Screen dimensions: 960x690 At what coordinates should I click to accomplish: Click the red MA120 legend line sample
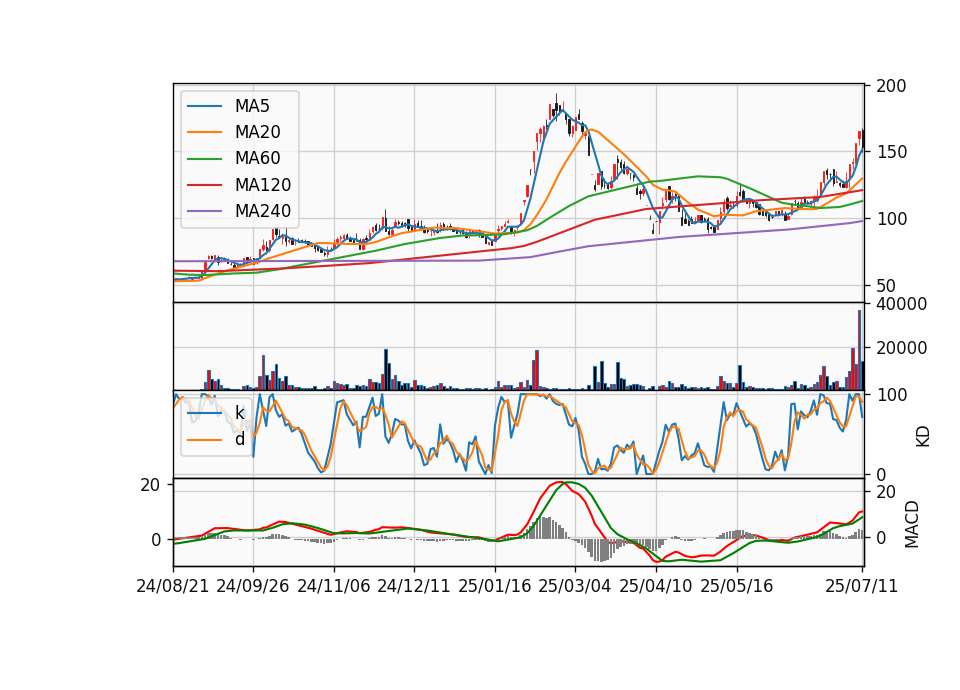[x=204, y=185]
